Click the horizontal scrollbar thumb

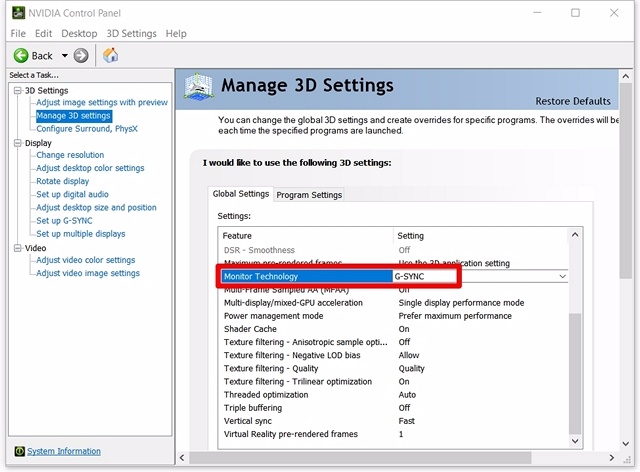[x=360, y=458]
